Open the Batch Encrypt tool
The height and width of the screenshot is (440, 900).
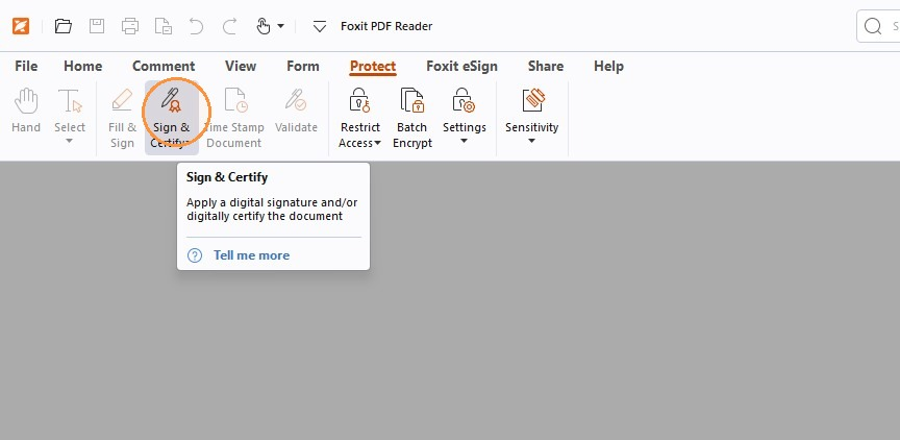412,118
